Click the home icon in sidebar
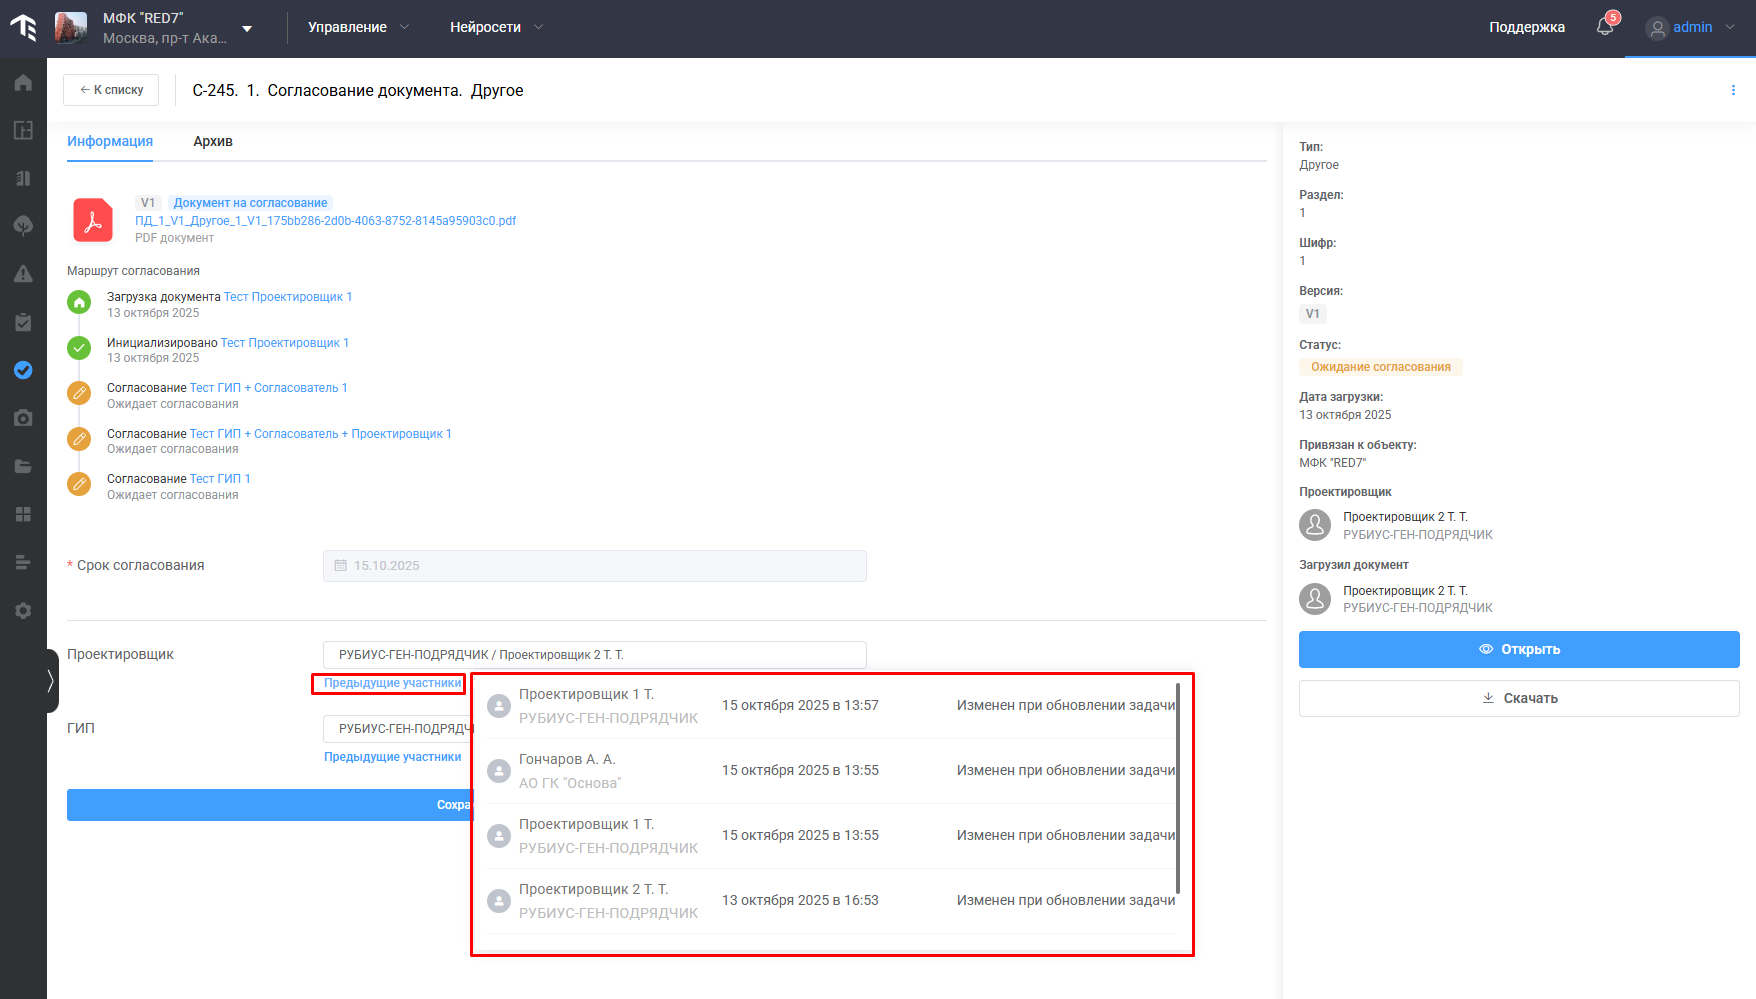The height and width of the screenshot is (999, 1756). 23,83
